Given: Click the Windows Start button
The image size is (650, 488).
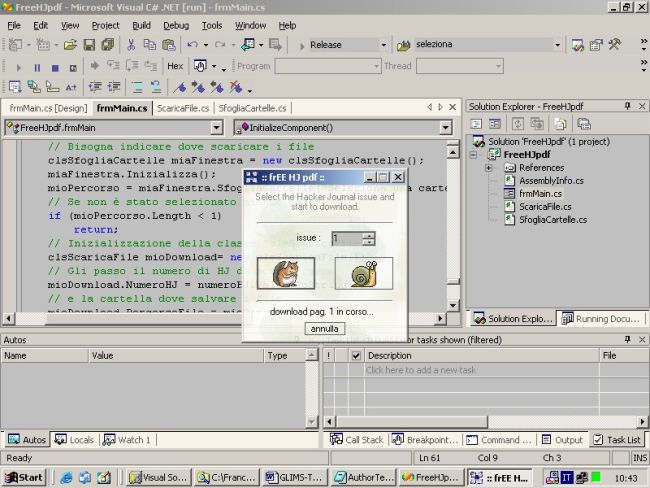Looking at the screenshot, I should click(x=24, y=478).
